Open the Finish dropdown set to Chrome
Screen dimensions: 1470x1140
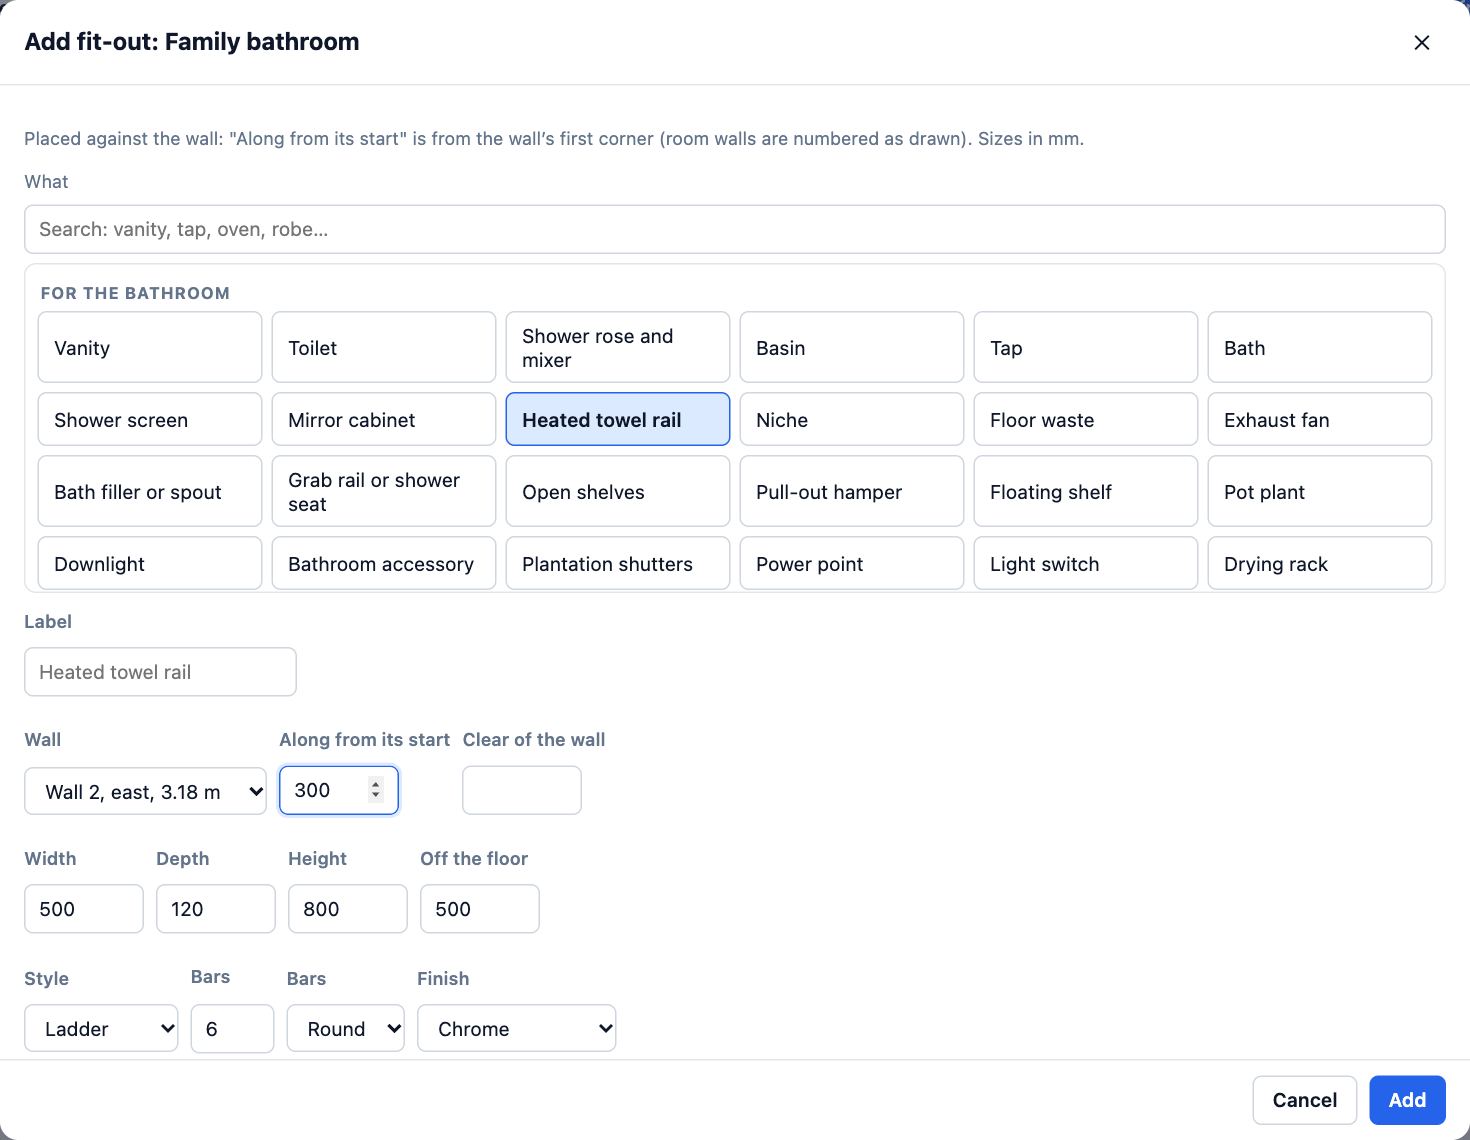click(517, 1028)
